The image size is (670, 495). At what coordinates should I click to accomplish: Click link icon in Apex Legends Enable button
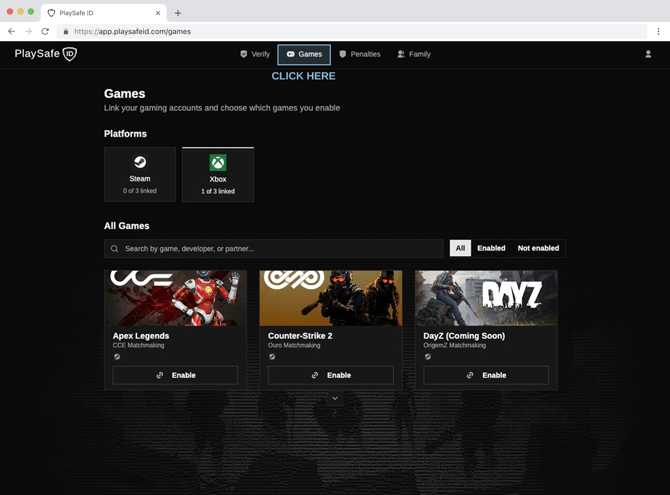pyautogui.click(x=159, y=375)
